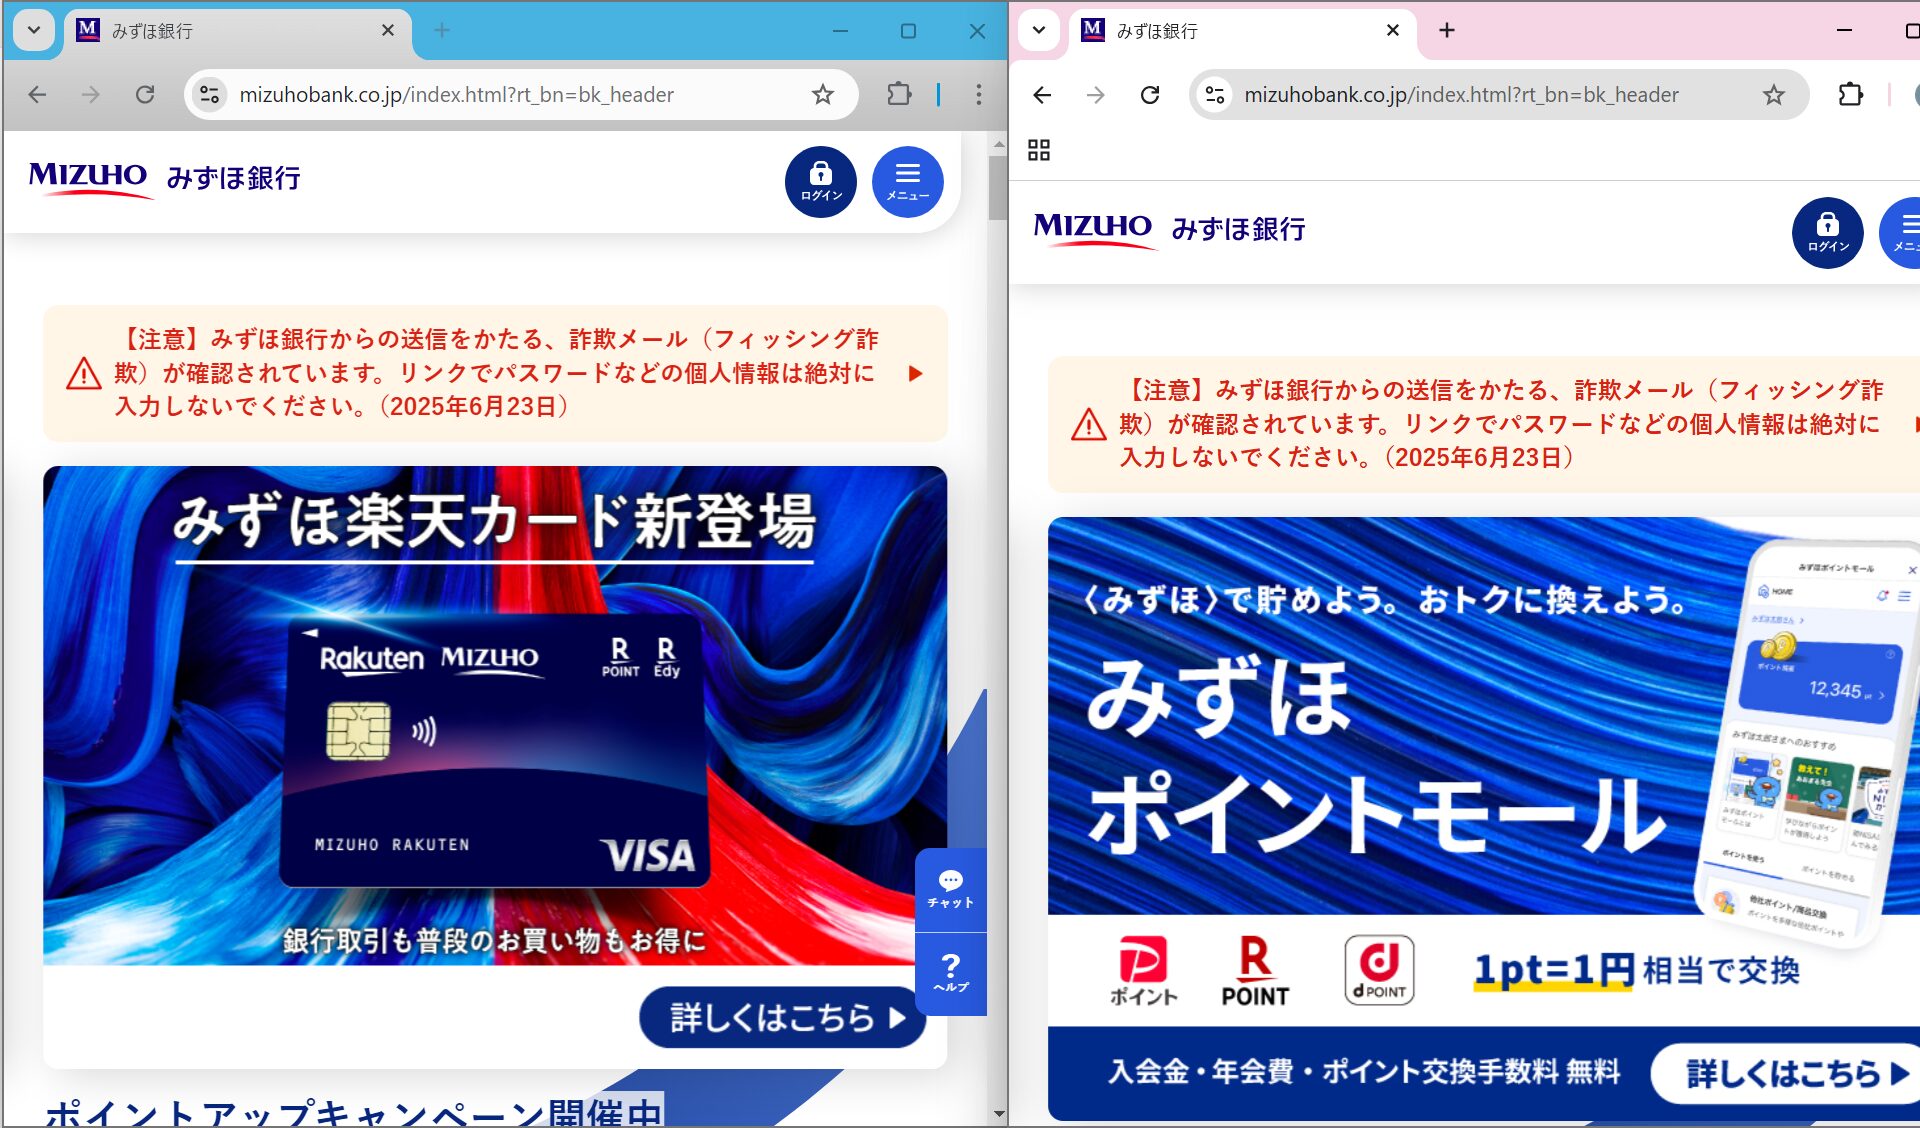
Task: Select the みずほ銀行 tab in left window
Action: click(x=237, y=31)
